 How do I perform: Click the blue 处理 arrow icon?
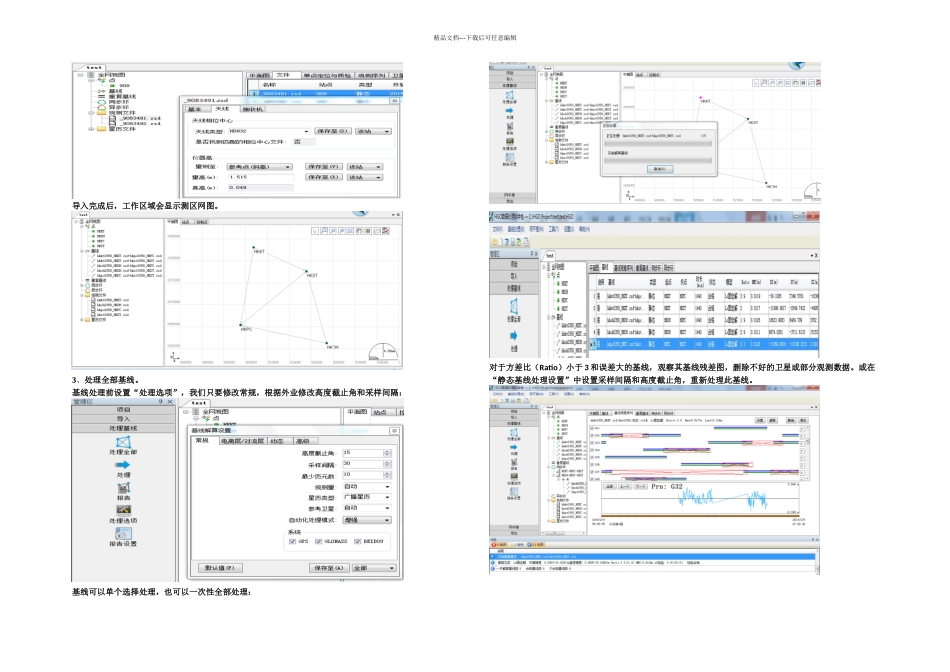(123, 465)
